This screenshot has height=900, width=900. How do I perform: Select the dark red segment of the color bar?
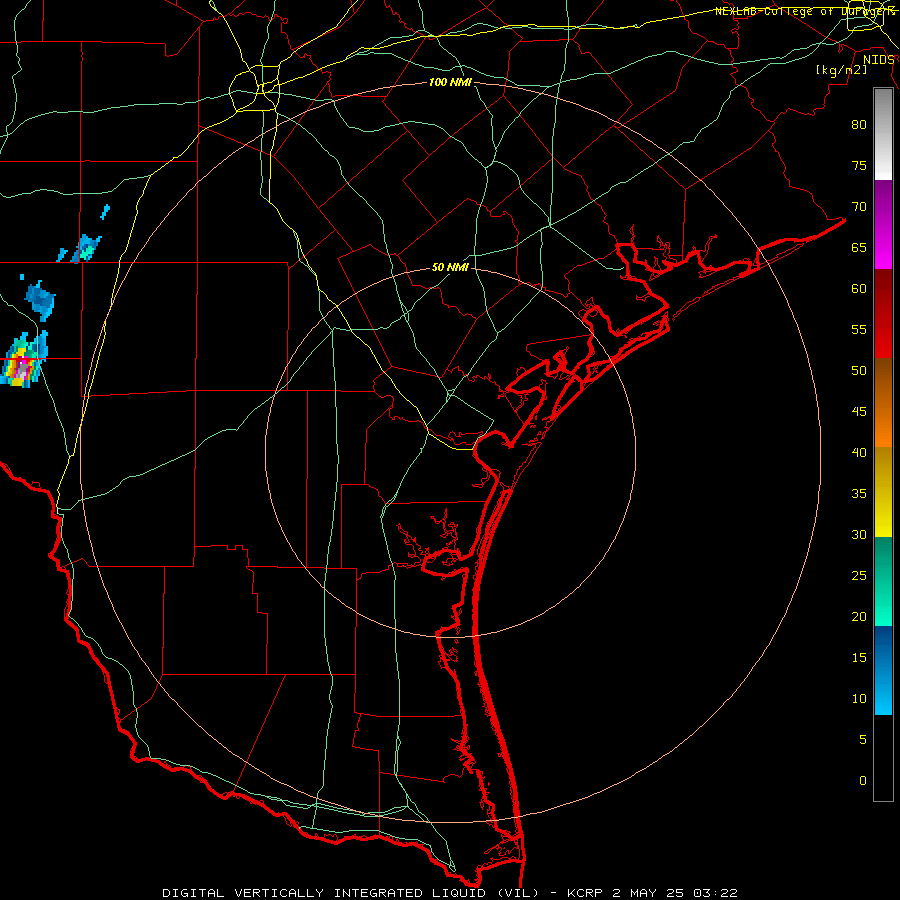click(883, 313)
